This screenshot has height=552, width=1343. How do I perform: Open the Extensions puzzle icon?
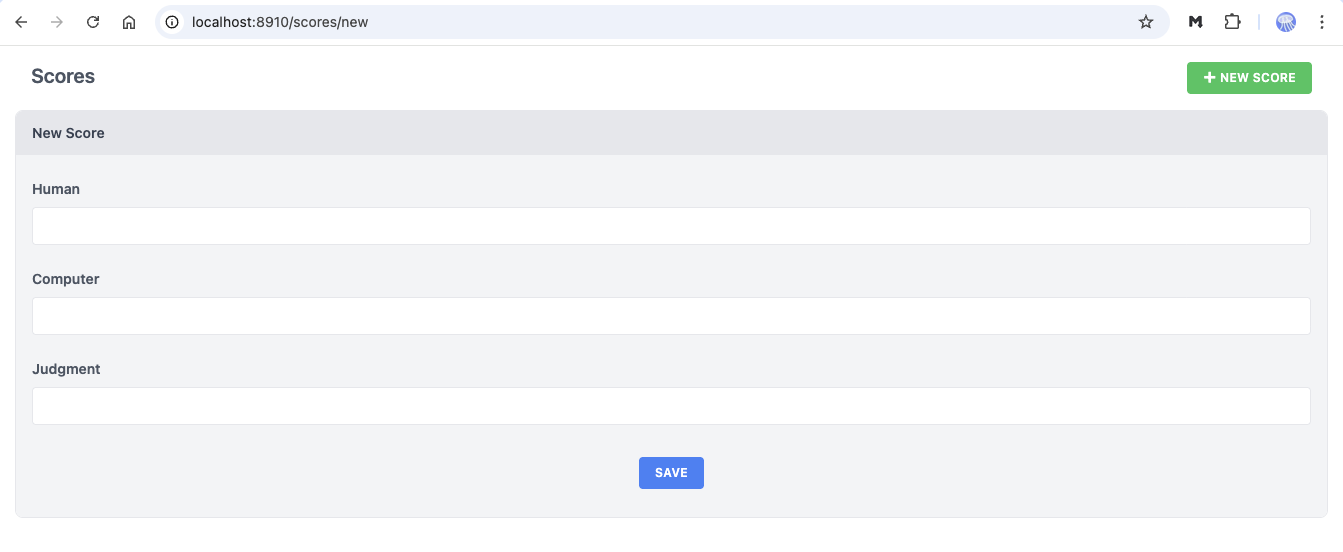[1232, 22]
